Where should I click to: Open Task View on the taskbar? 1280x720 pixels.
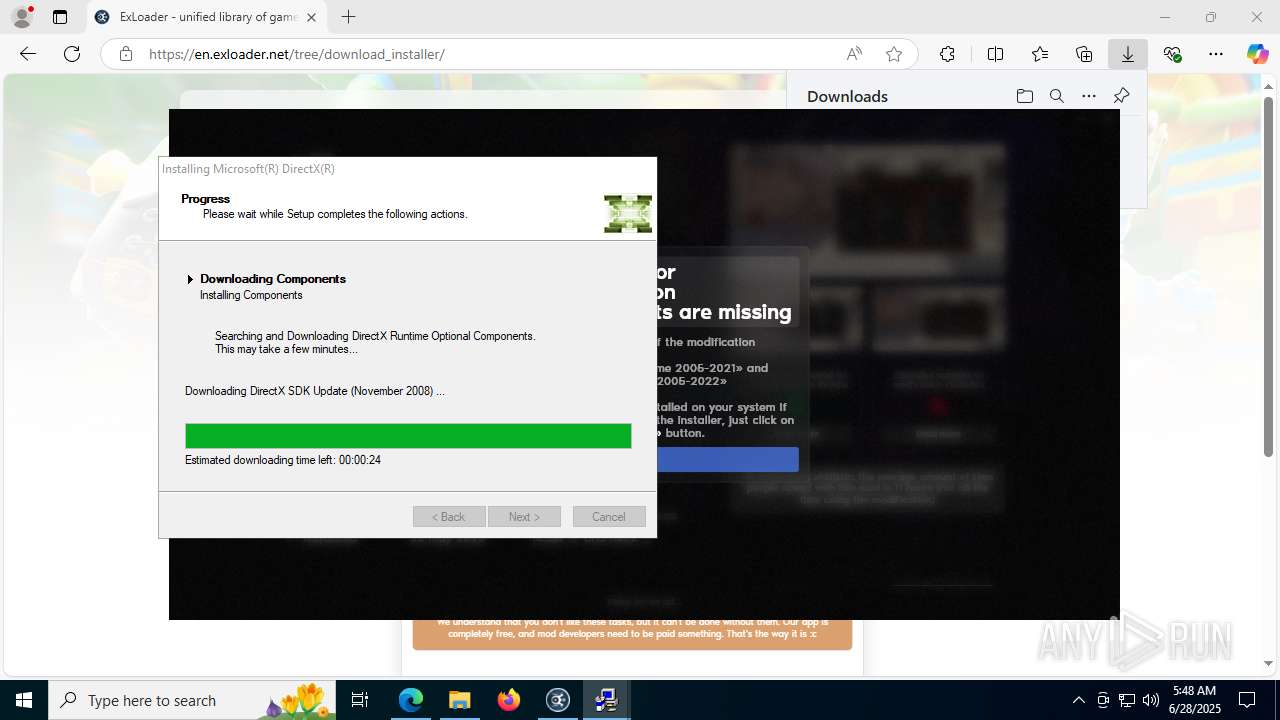[x=360, y=700]
